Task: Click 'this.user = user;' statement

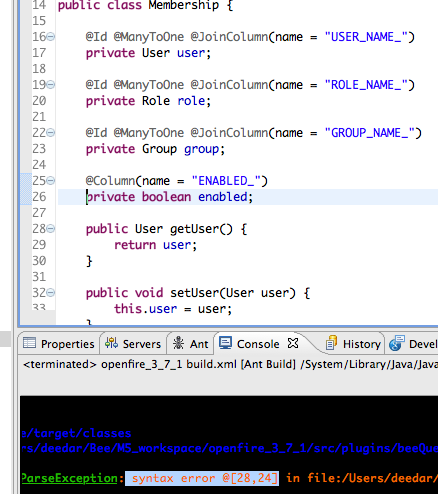Action: [x=173, y=309]
